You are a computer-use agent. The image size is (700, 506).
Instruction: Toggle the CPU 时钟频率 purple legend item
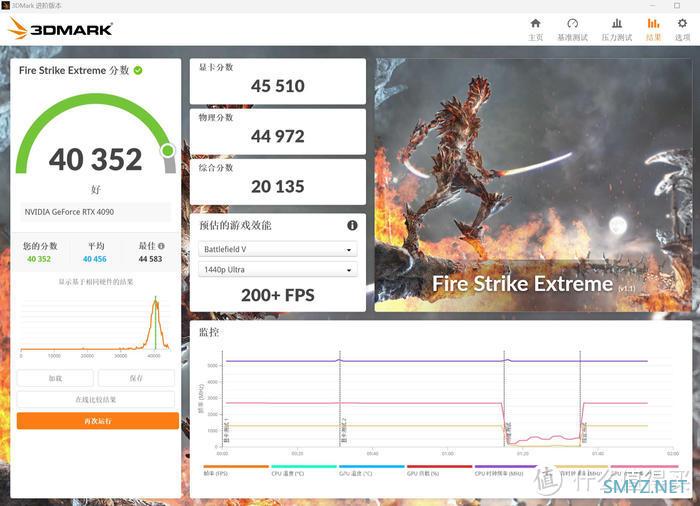pos(506,470)
